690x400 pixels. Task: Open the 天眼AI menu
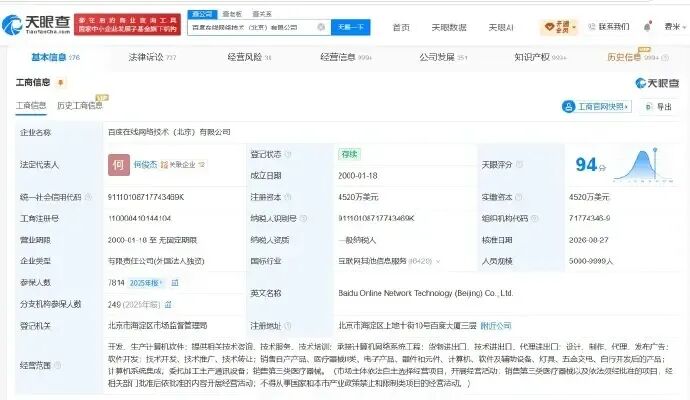[501, 27]
